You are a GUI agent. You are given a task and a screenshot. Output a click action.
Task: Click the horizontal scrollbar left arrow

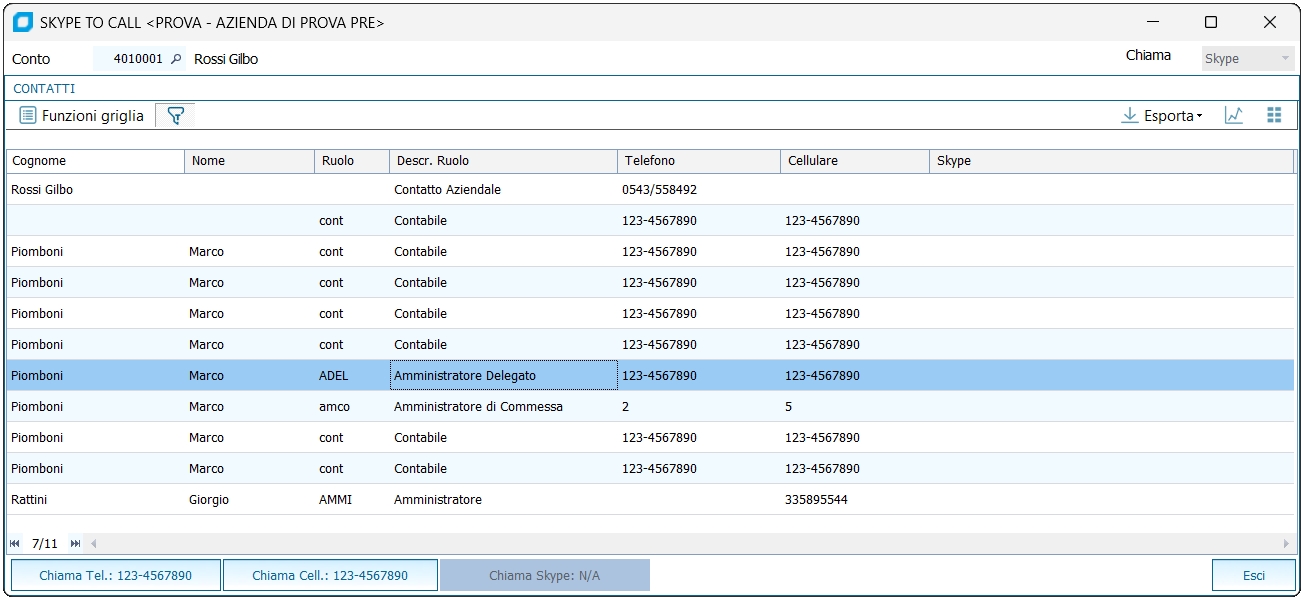click(x=94, y=544)
